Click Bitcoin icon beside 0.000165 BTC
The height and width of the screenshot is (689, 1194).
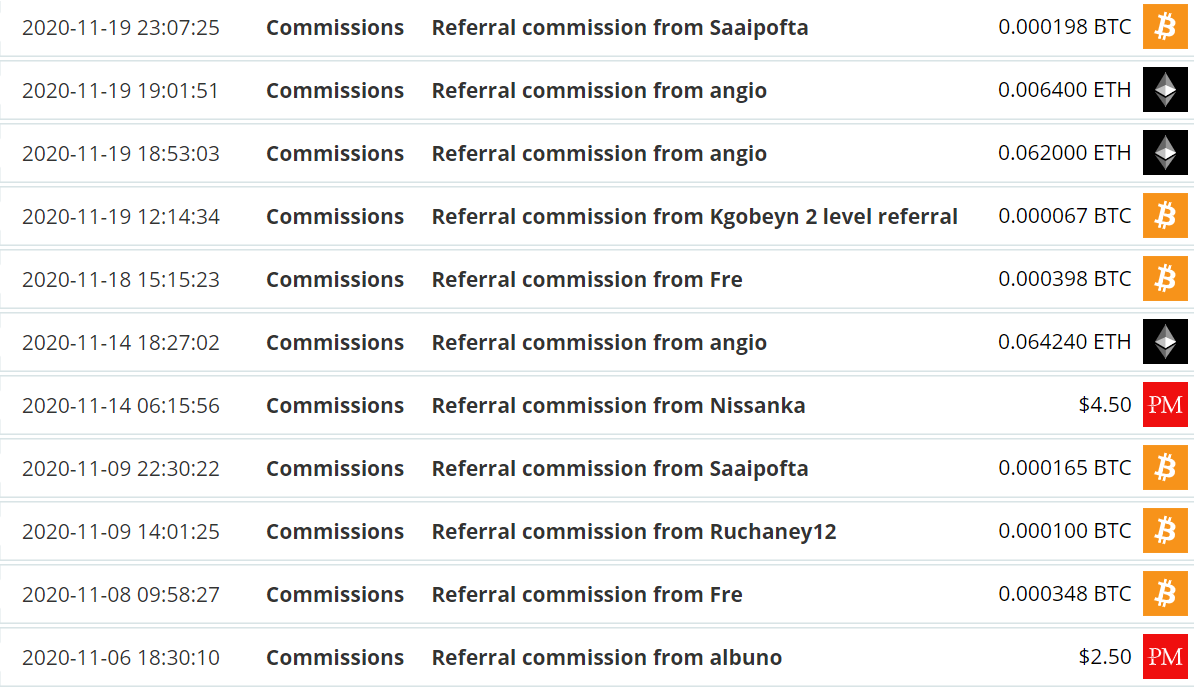coord(1165,468)
